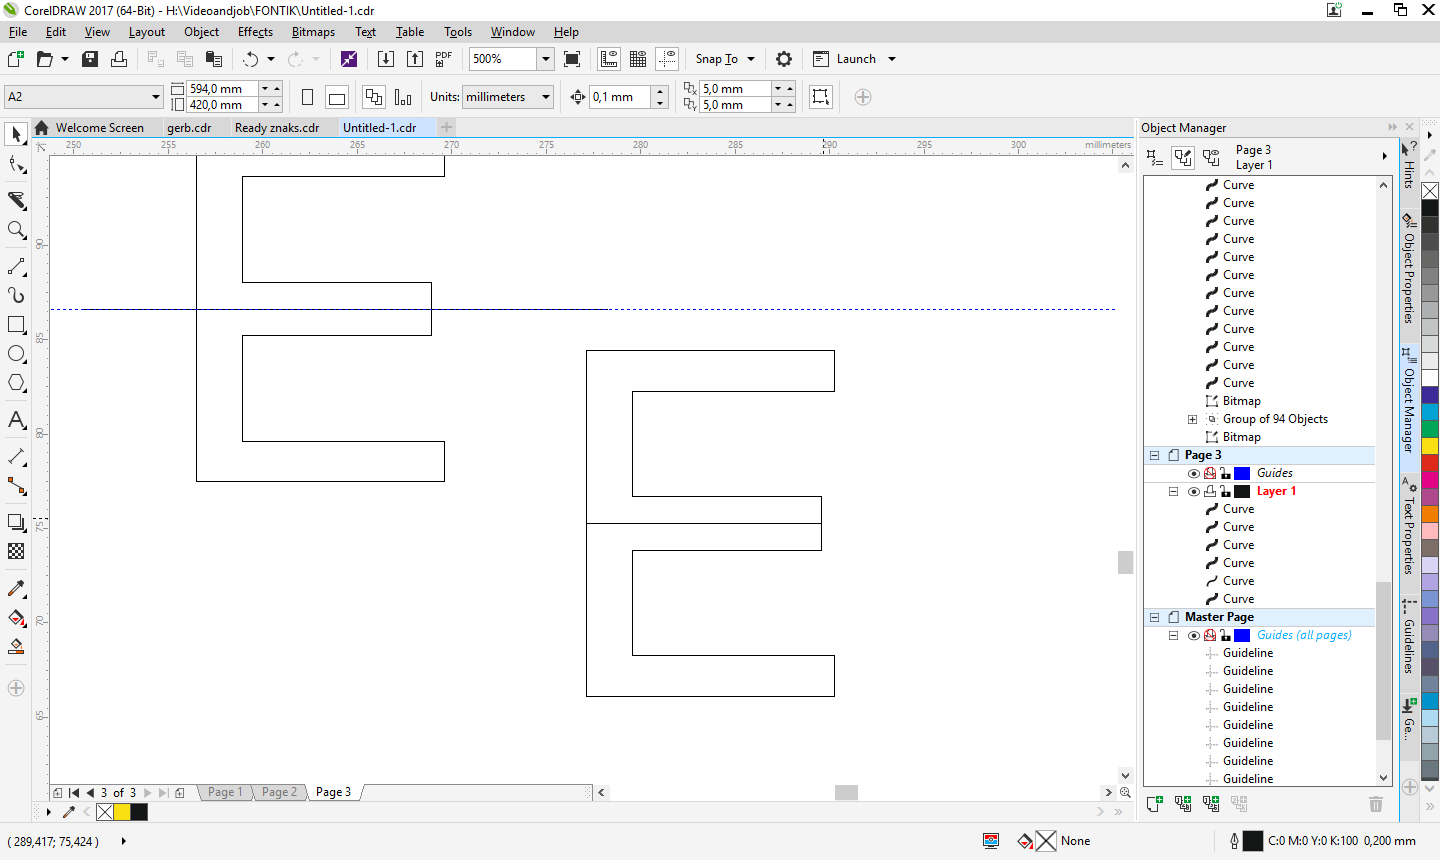Select the Parallel Dimension tool
This screenshot has height=860, width=1440.
coord(16,457)
